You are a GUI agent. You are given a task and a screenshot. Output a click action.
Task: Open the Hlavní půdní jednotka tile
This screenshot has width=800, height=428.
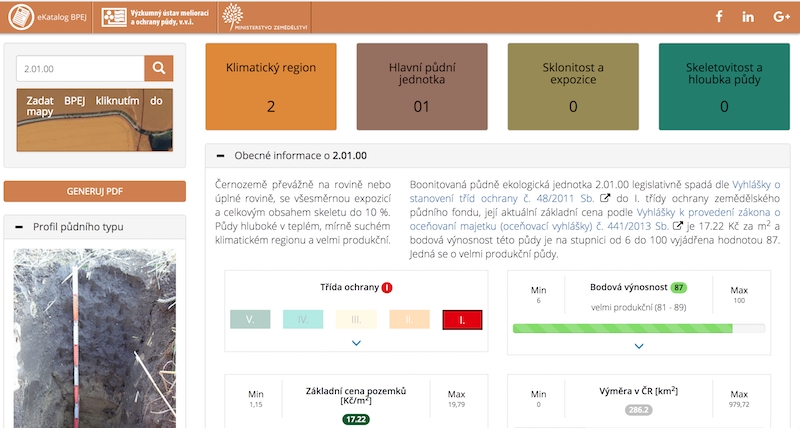point(422,87)
